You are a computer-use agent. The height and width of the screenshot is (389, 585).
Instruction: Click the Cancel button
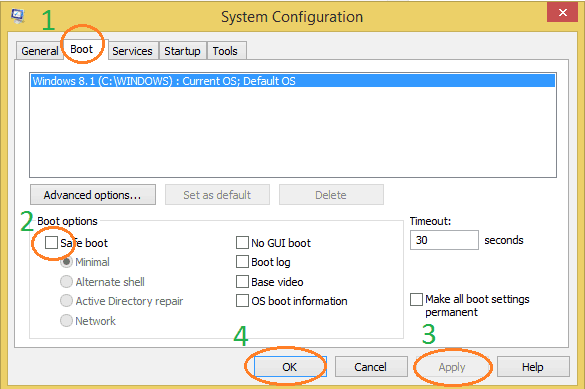coord(371,367)
